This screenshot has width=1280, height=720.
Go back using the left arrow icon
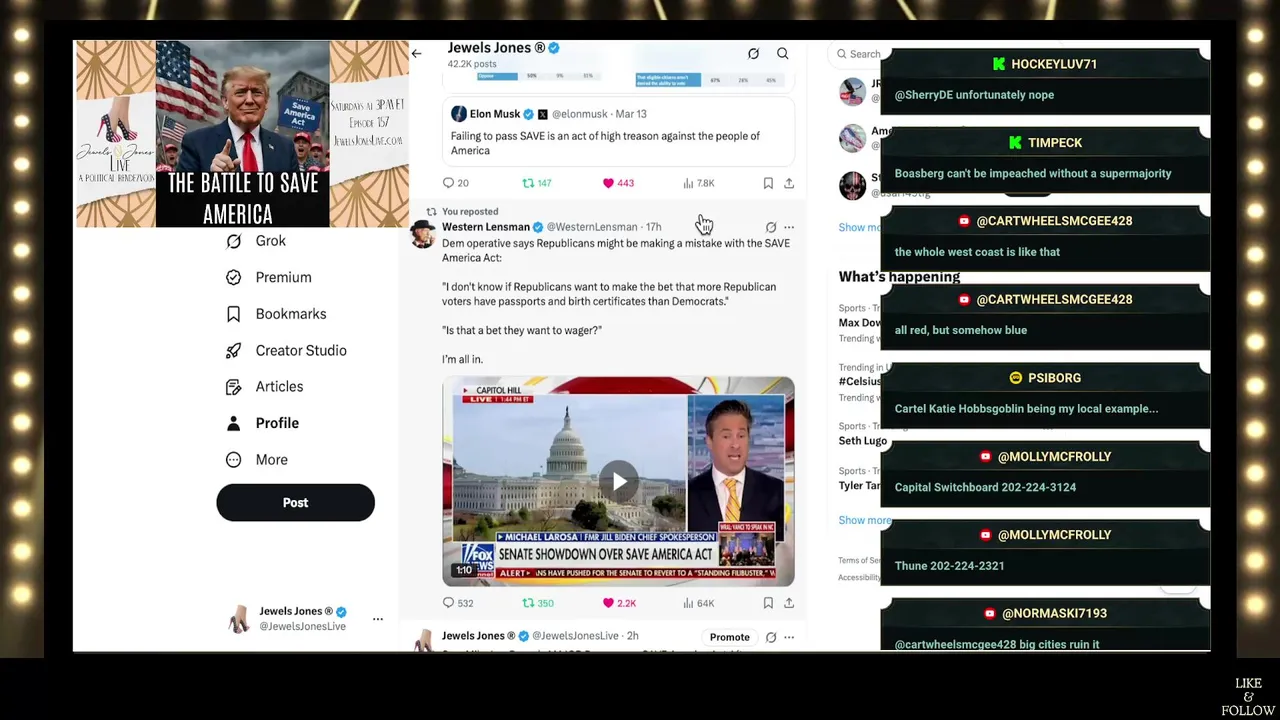(x=416, y=54)
